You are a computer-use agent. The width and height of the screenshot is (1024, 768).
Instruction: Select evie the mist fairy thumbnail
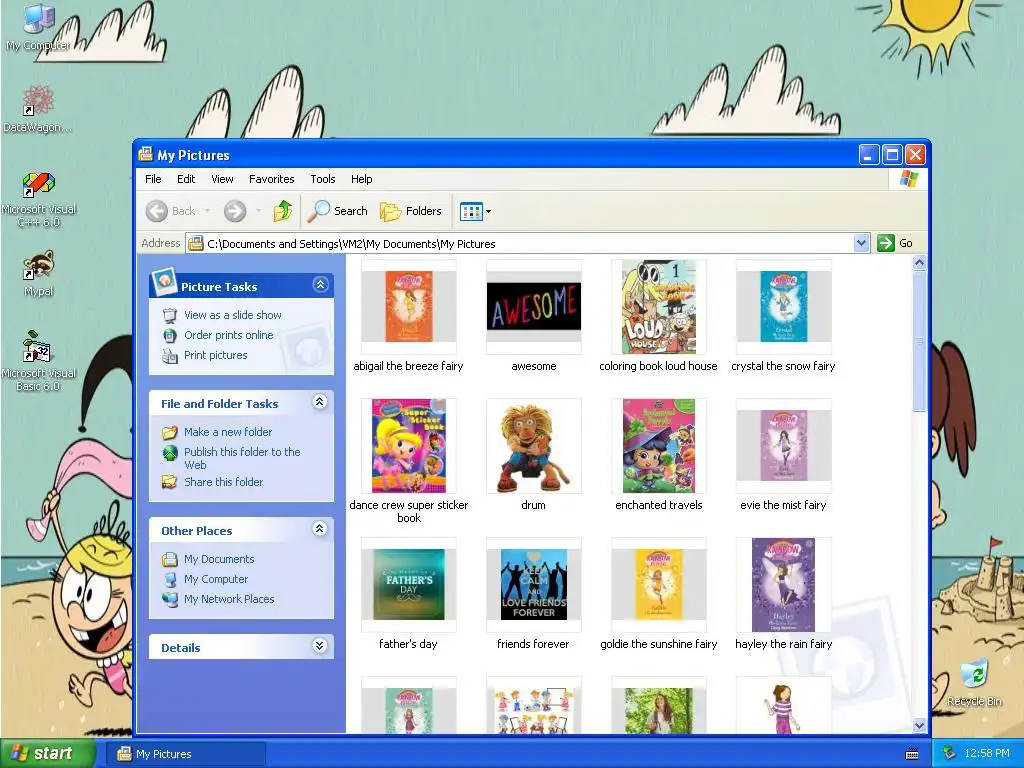[x=784, y=446]
